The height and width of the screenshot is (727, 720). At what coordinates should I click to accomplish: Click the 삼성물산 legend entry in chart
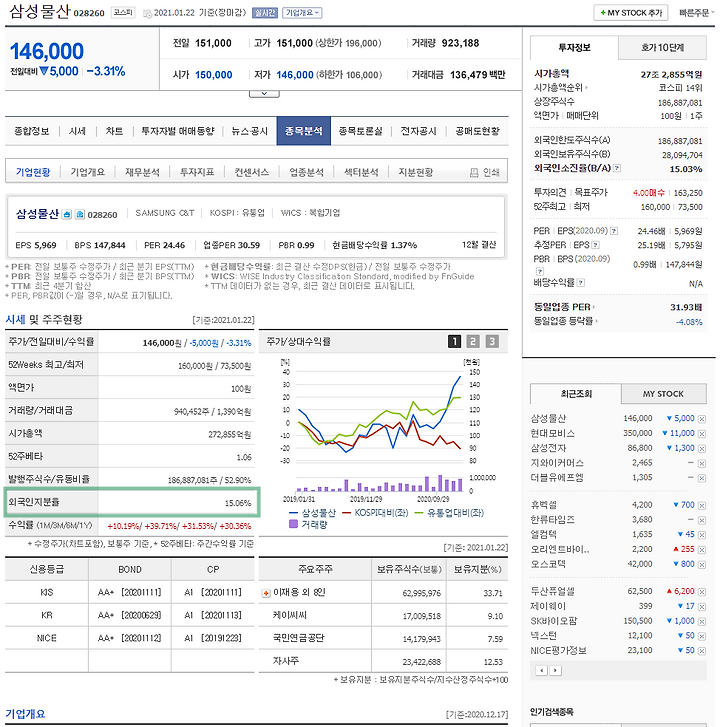[312, 513]
